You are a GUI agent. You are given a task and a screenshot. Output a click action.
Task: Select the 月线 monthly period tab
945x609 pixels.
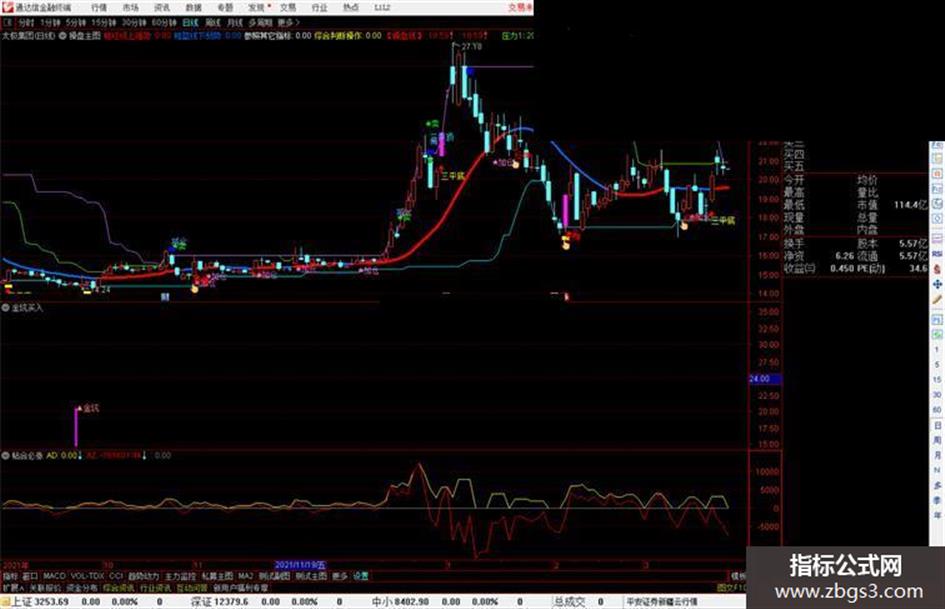pos(234,22)
